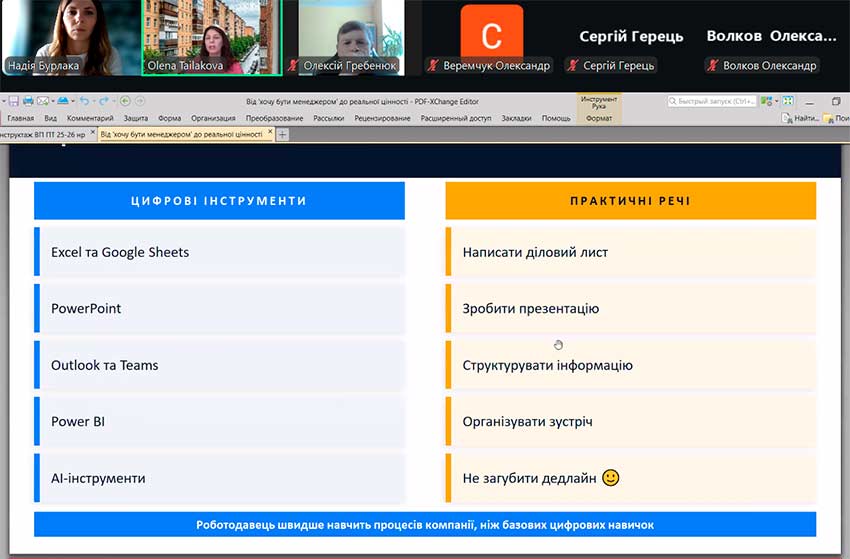This screenshot has height=559, width=850.
Task: Go to next view gray arrow
Action: tap(140, 101)
